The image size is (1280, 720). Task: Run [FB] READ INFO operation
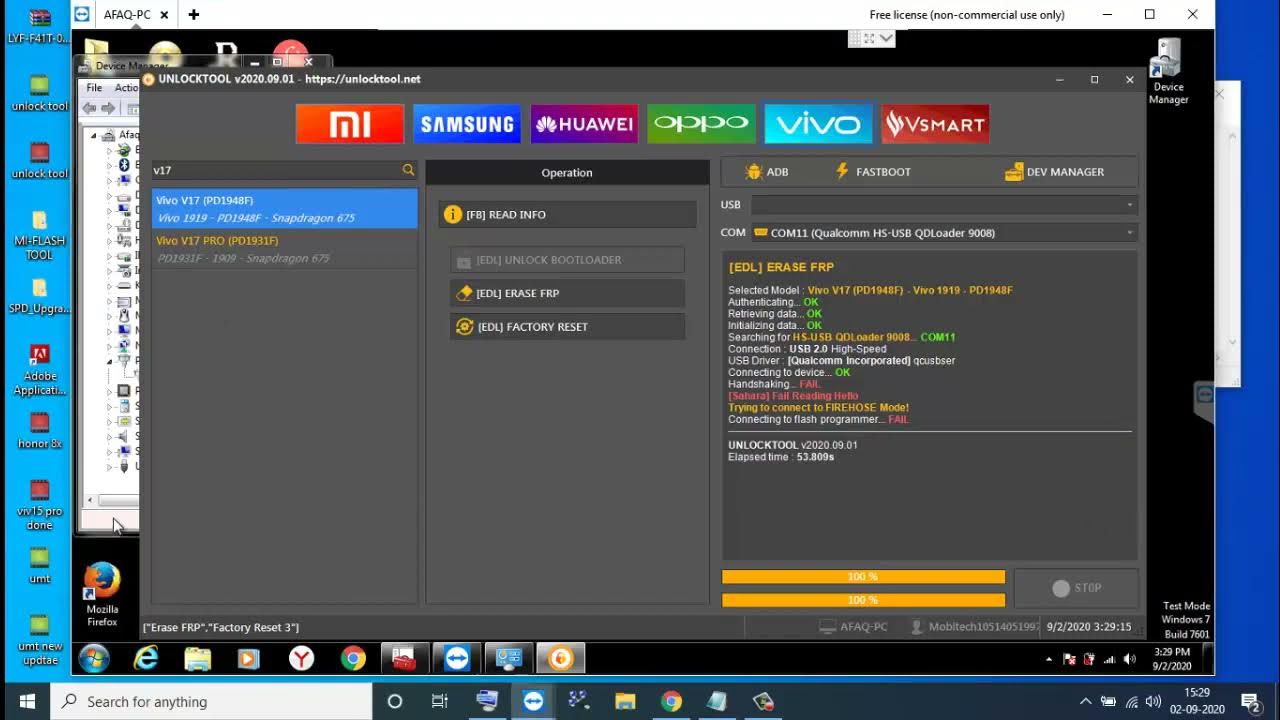click(x=567, y=214)
